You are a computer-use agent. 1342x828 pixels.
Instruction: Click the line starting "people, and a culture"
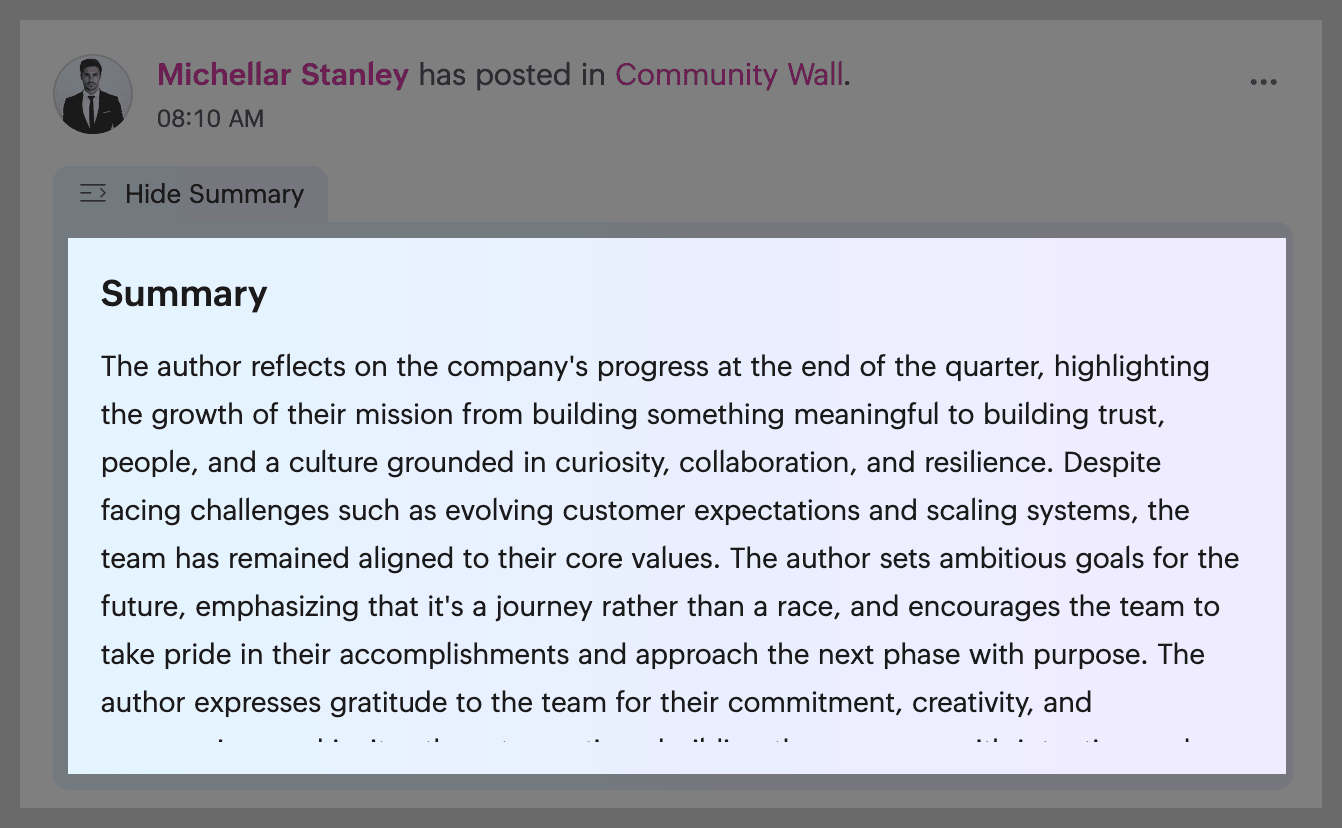pos(630,462)
